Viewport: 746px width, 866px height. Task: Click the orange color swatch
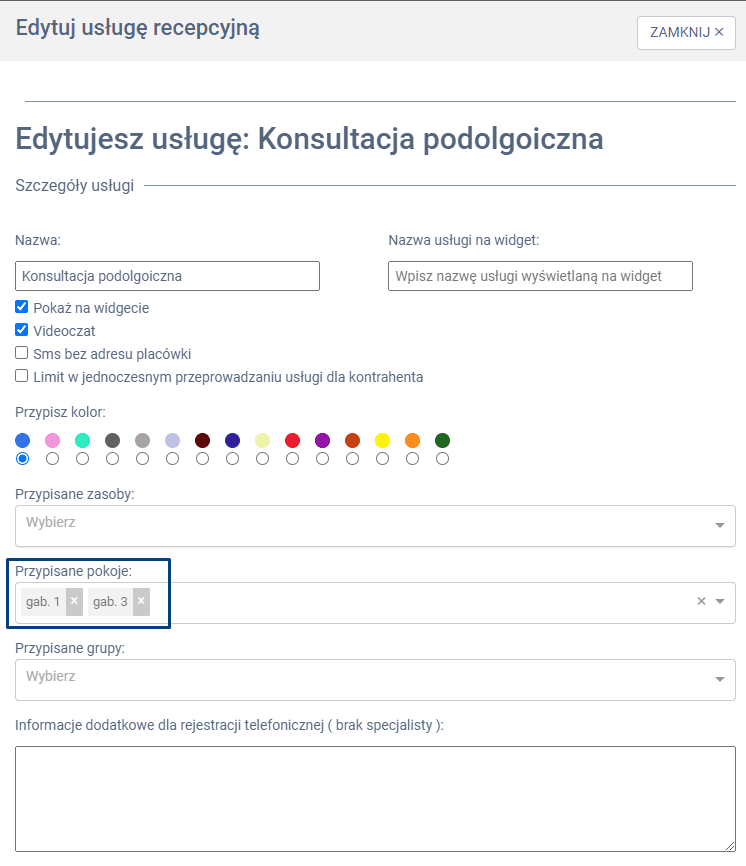click(x=412, y=440)
